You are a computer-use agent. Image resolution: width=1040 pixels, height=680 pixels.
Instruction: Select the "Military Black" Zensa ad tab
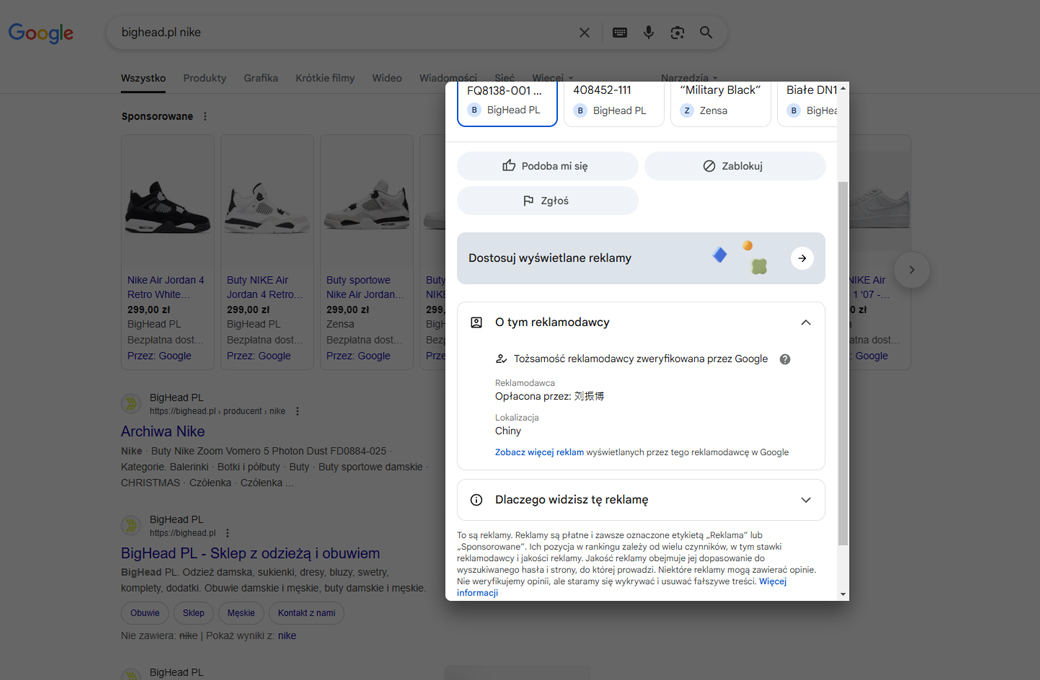(721, 103)
